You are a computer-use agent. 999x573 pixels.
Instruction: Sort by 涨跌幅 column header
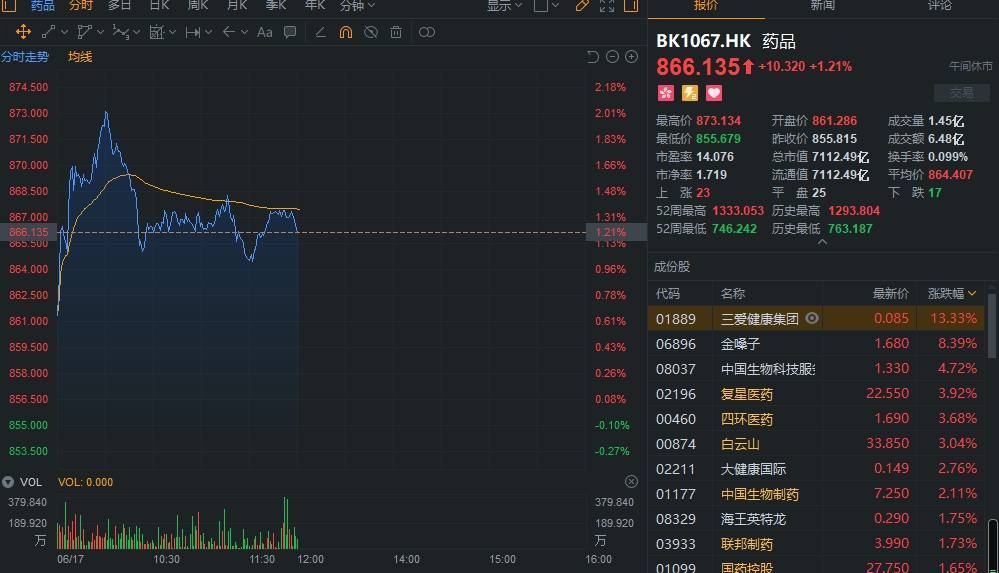(952, 294)
